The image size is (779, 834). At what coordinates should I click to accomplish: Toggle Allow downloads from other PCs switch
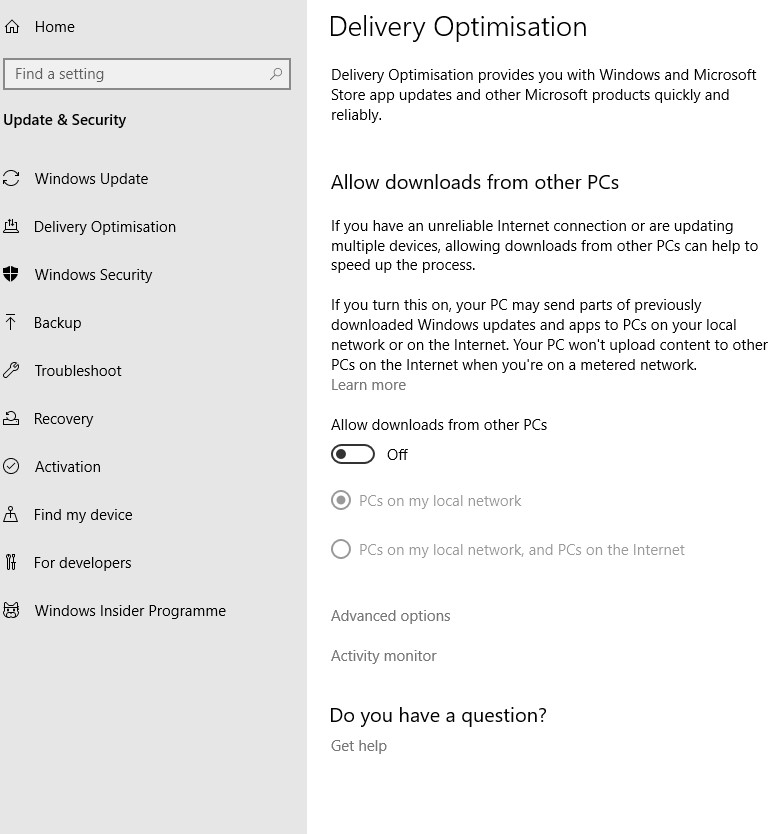(x=353, y=454)
